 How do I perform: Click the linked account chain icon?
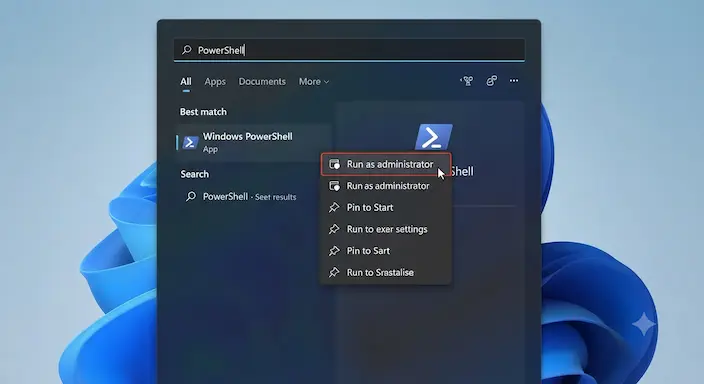(492, 81)
